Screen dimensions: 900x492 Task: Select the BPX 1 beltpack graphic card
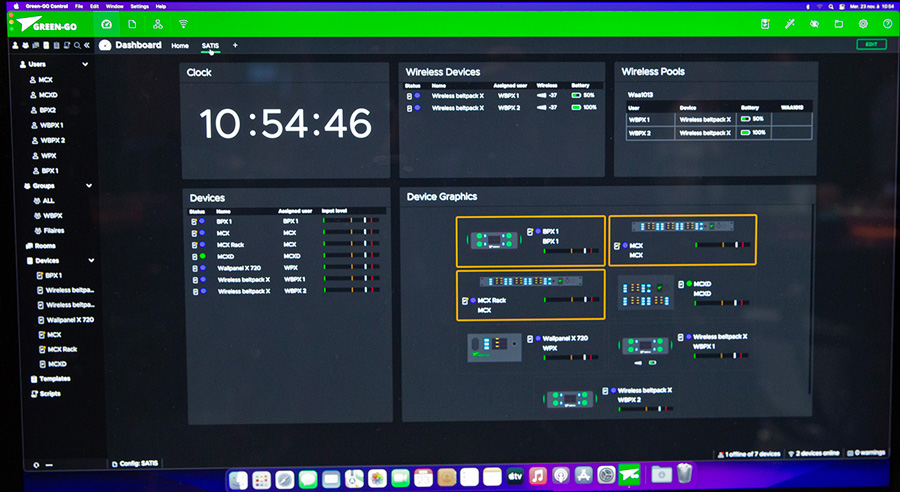tap(530, 241)
